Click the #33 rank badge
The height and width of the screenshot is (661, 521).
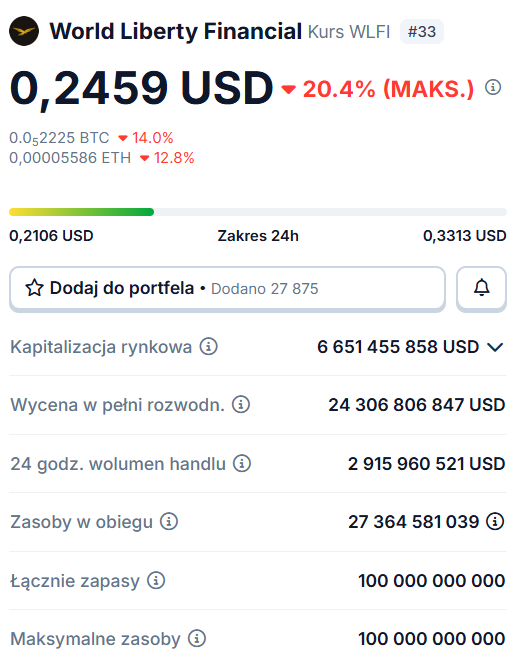pyautogui.click(x=422, y=32)
